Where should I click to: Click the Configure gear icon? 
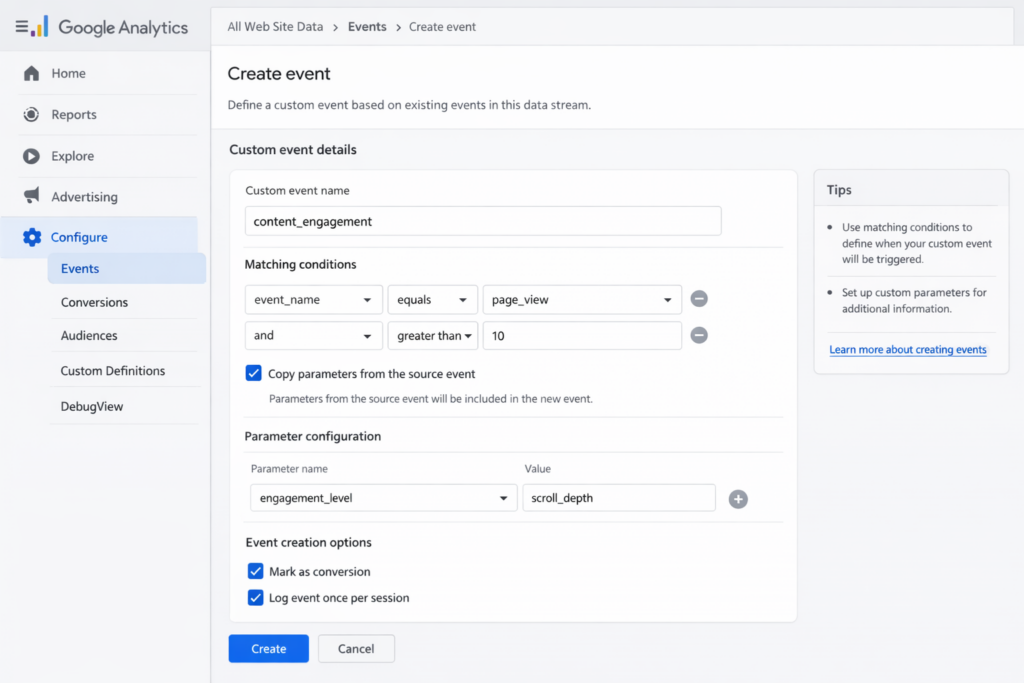[x=31, y=237]
